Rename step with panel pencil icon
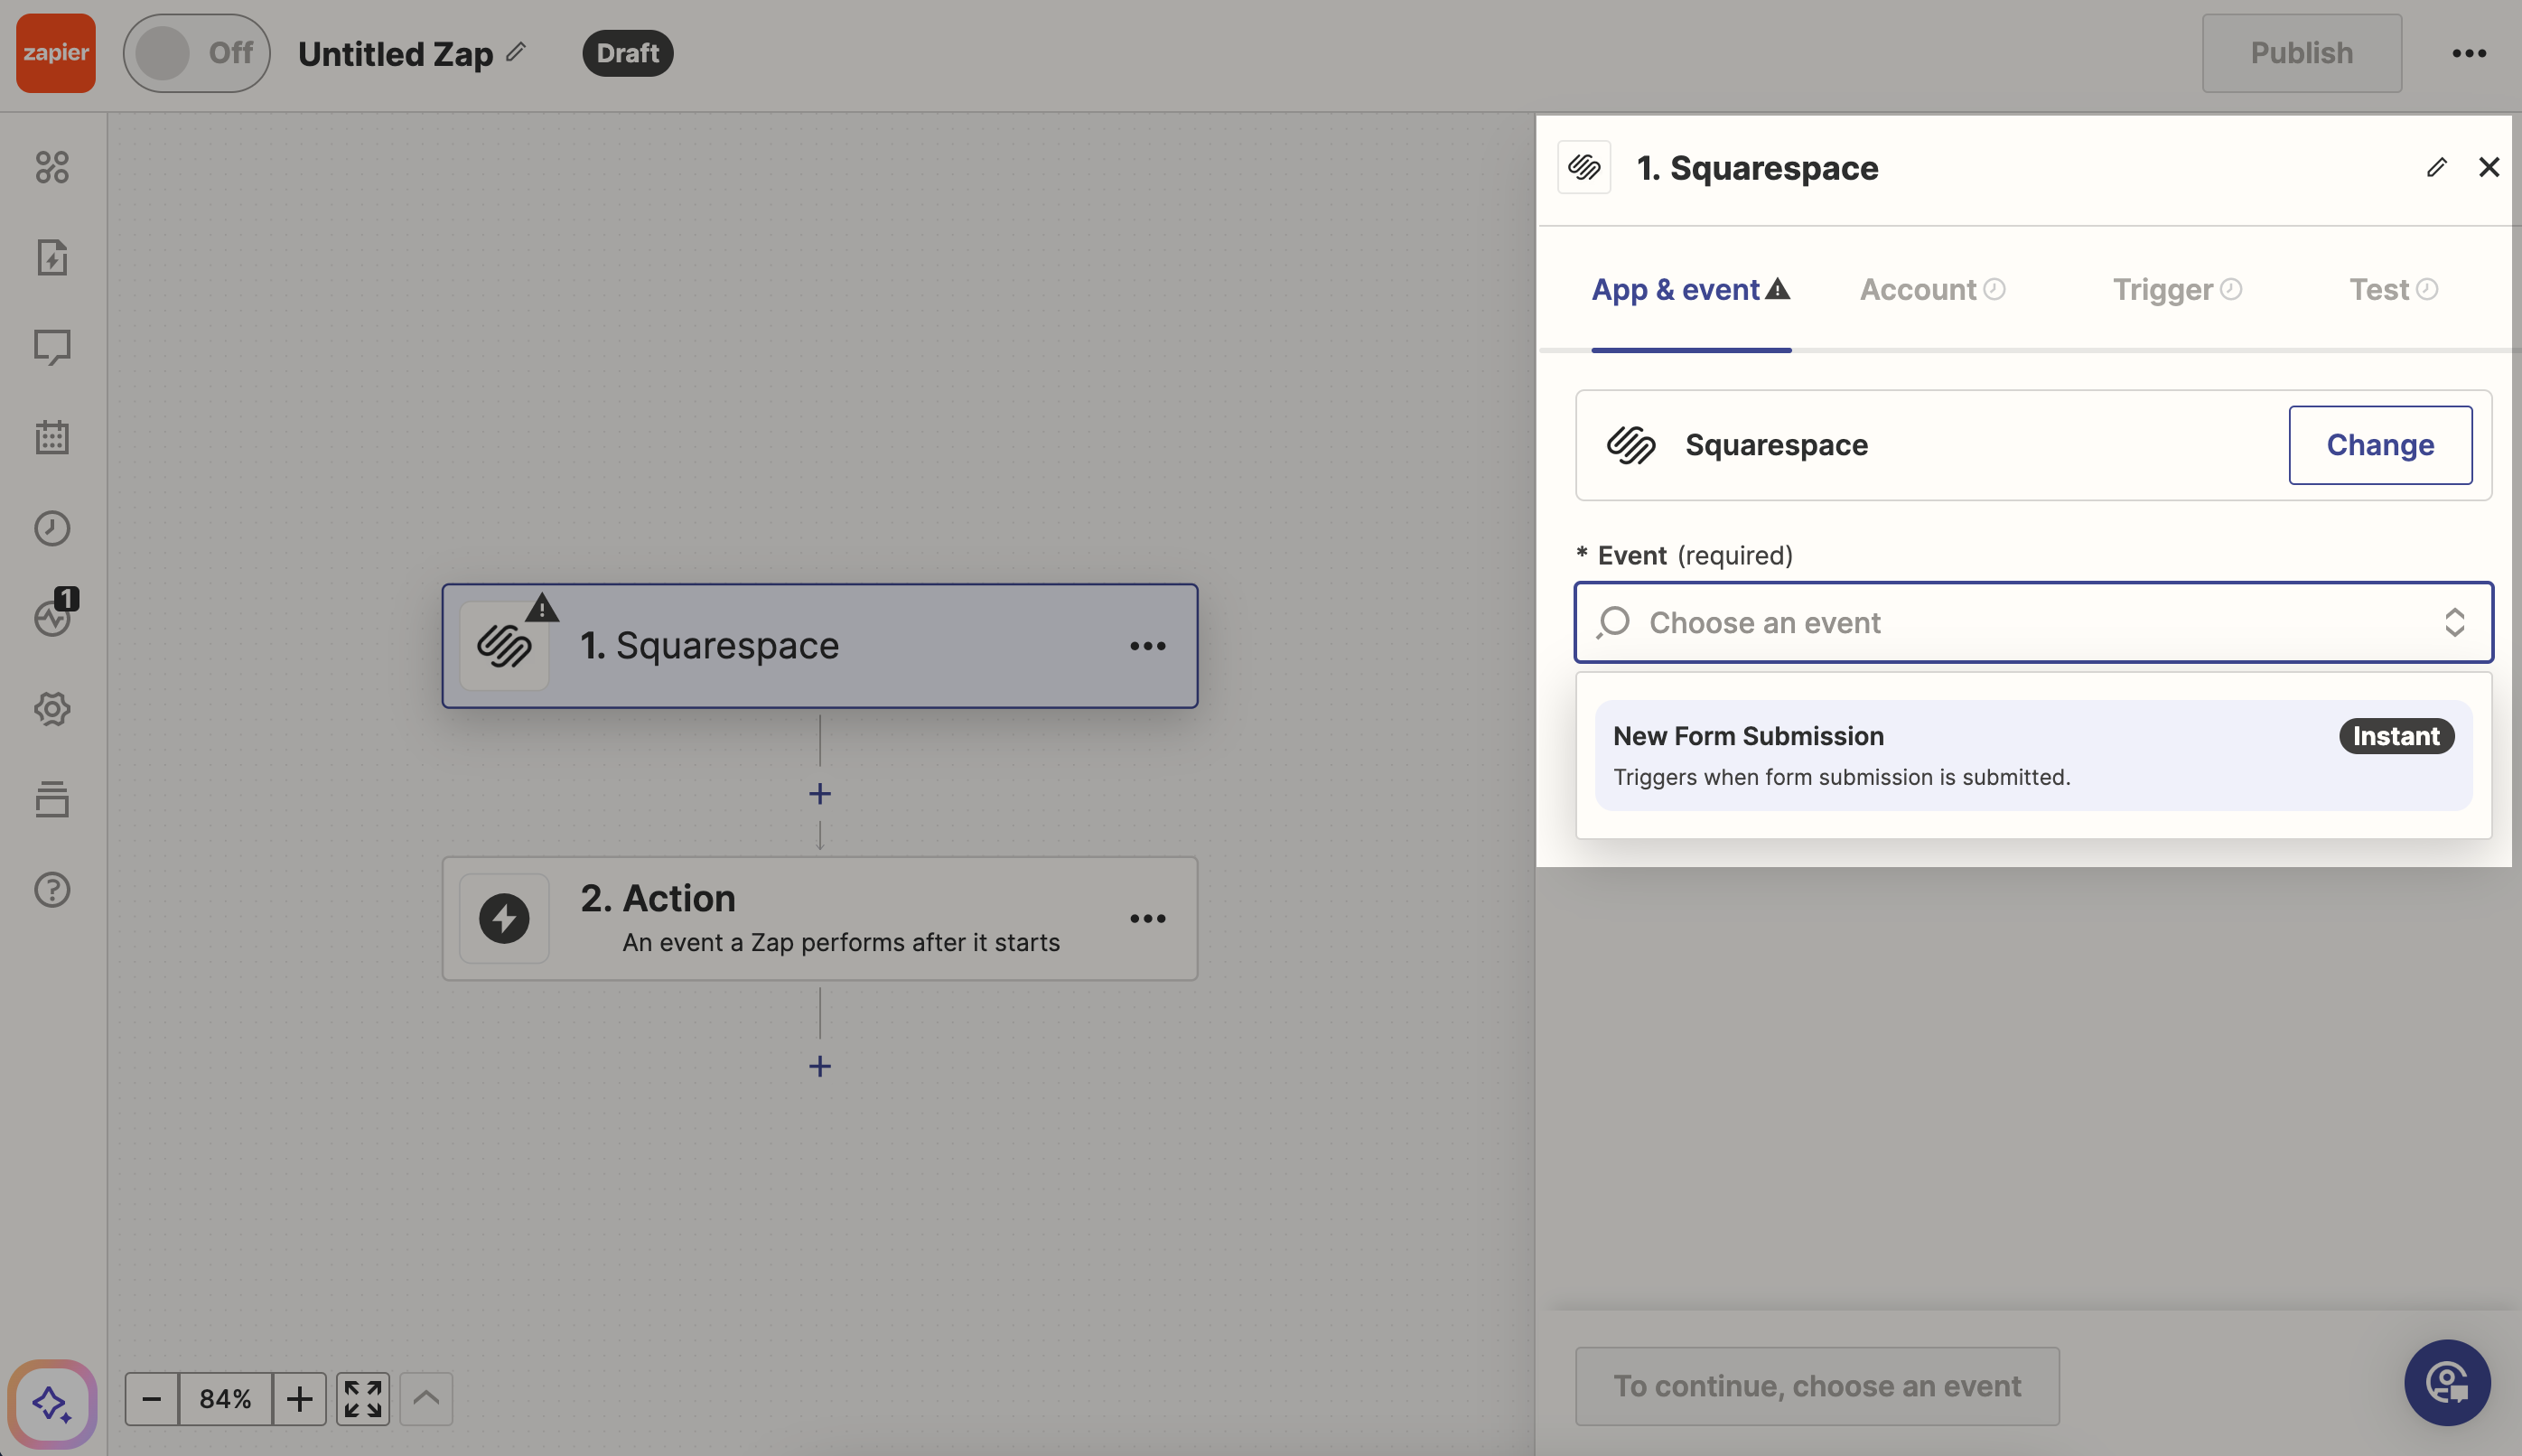2522x1456 pixels. 2436,167
